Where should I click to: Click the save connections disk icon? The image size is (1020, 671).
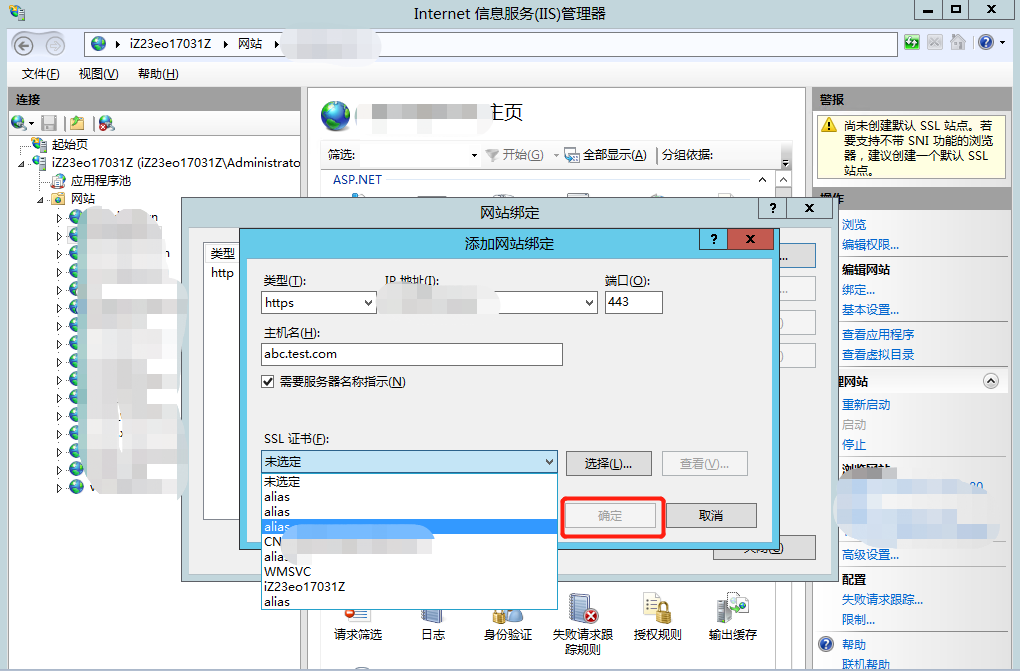[49, 123]
